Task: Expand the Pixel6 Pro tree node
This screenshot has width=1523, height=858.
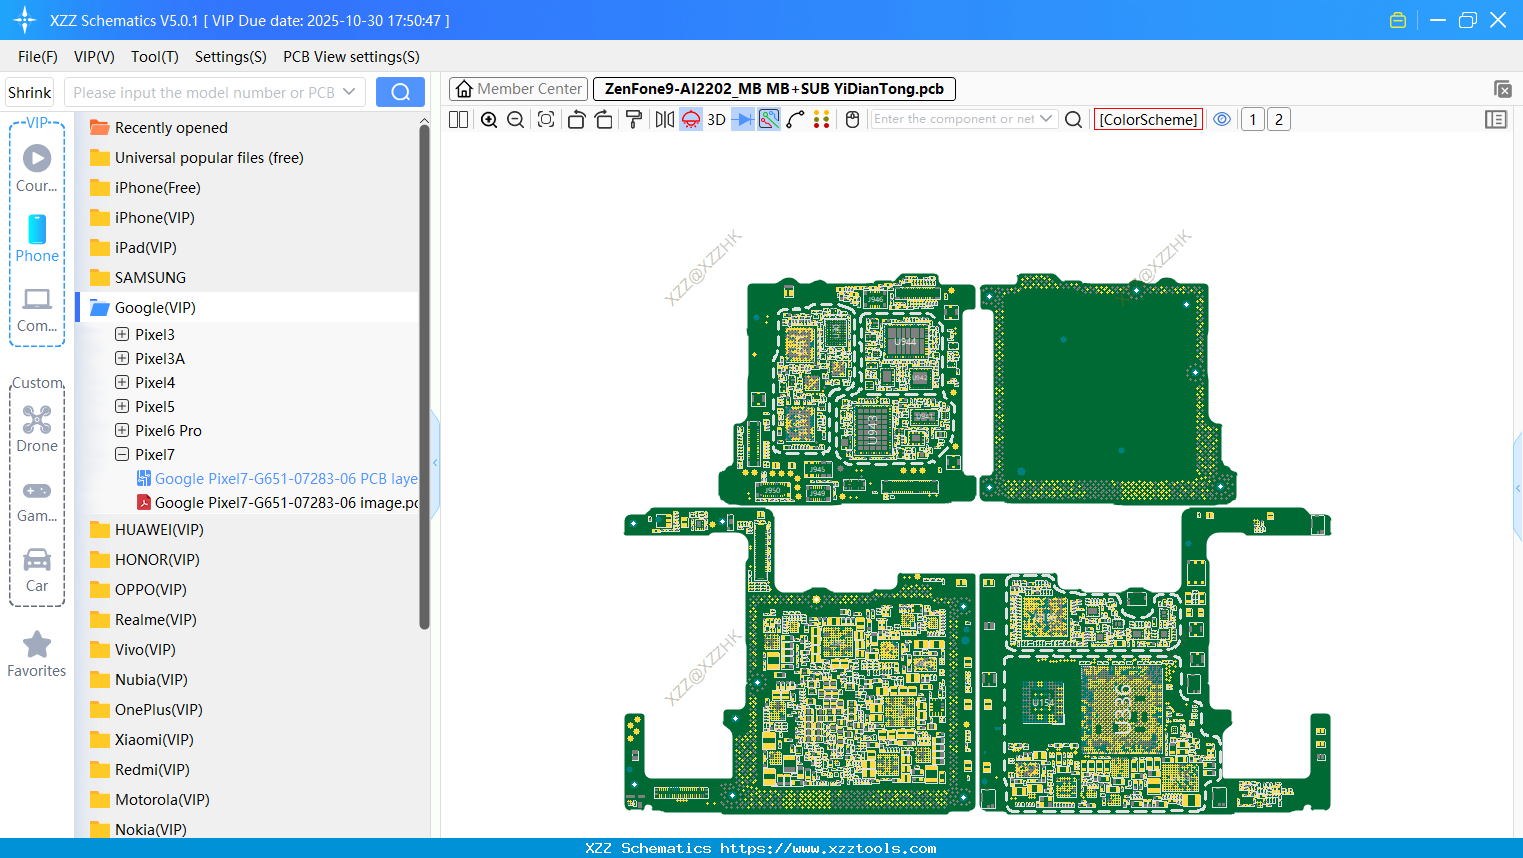Action: tap(122, 430)
